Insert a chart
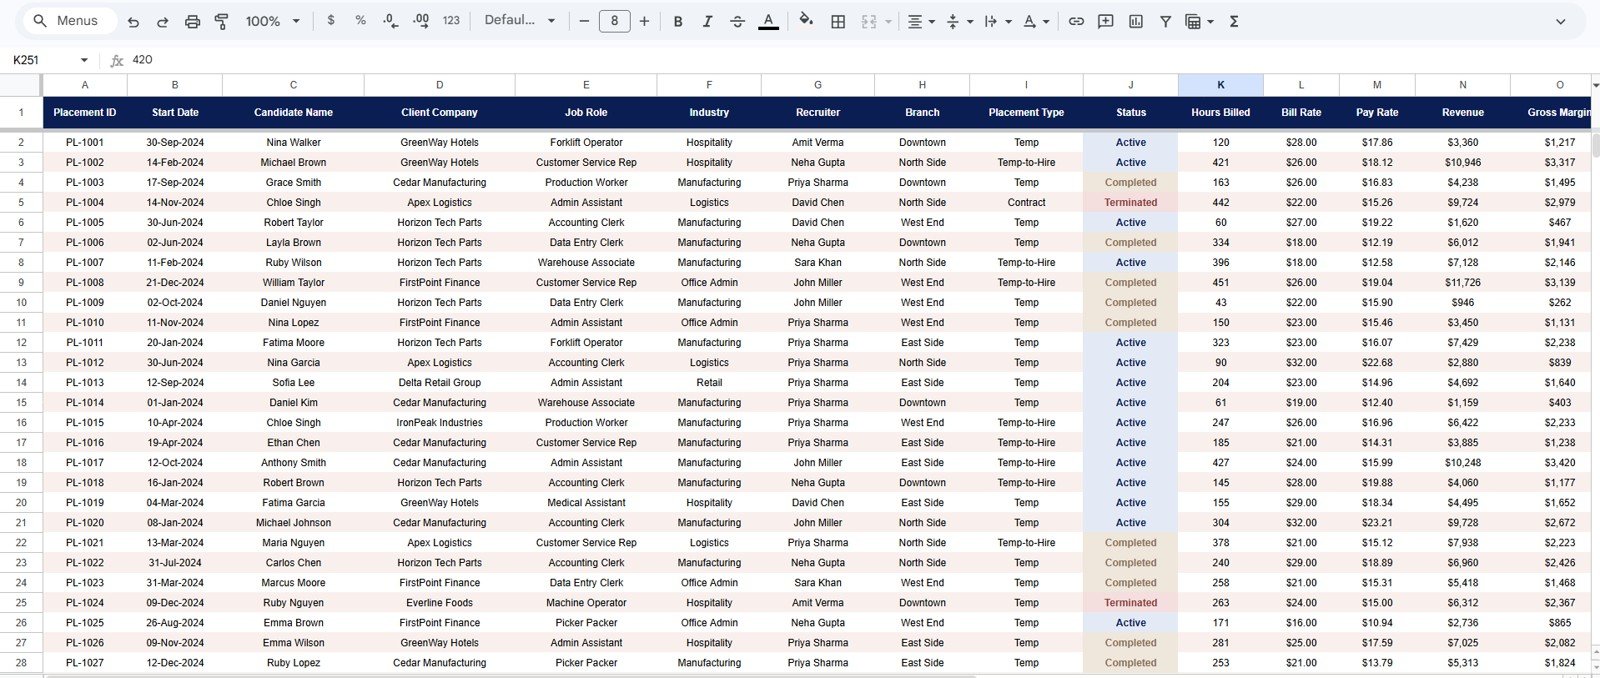The image size is (1600, 678). click(1136, 21)
